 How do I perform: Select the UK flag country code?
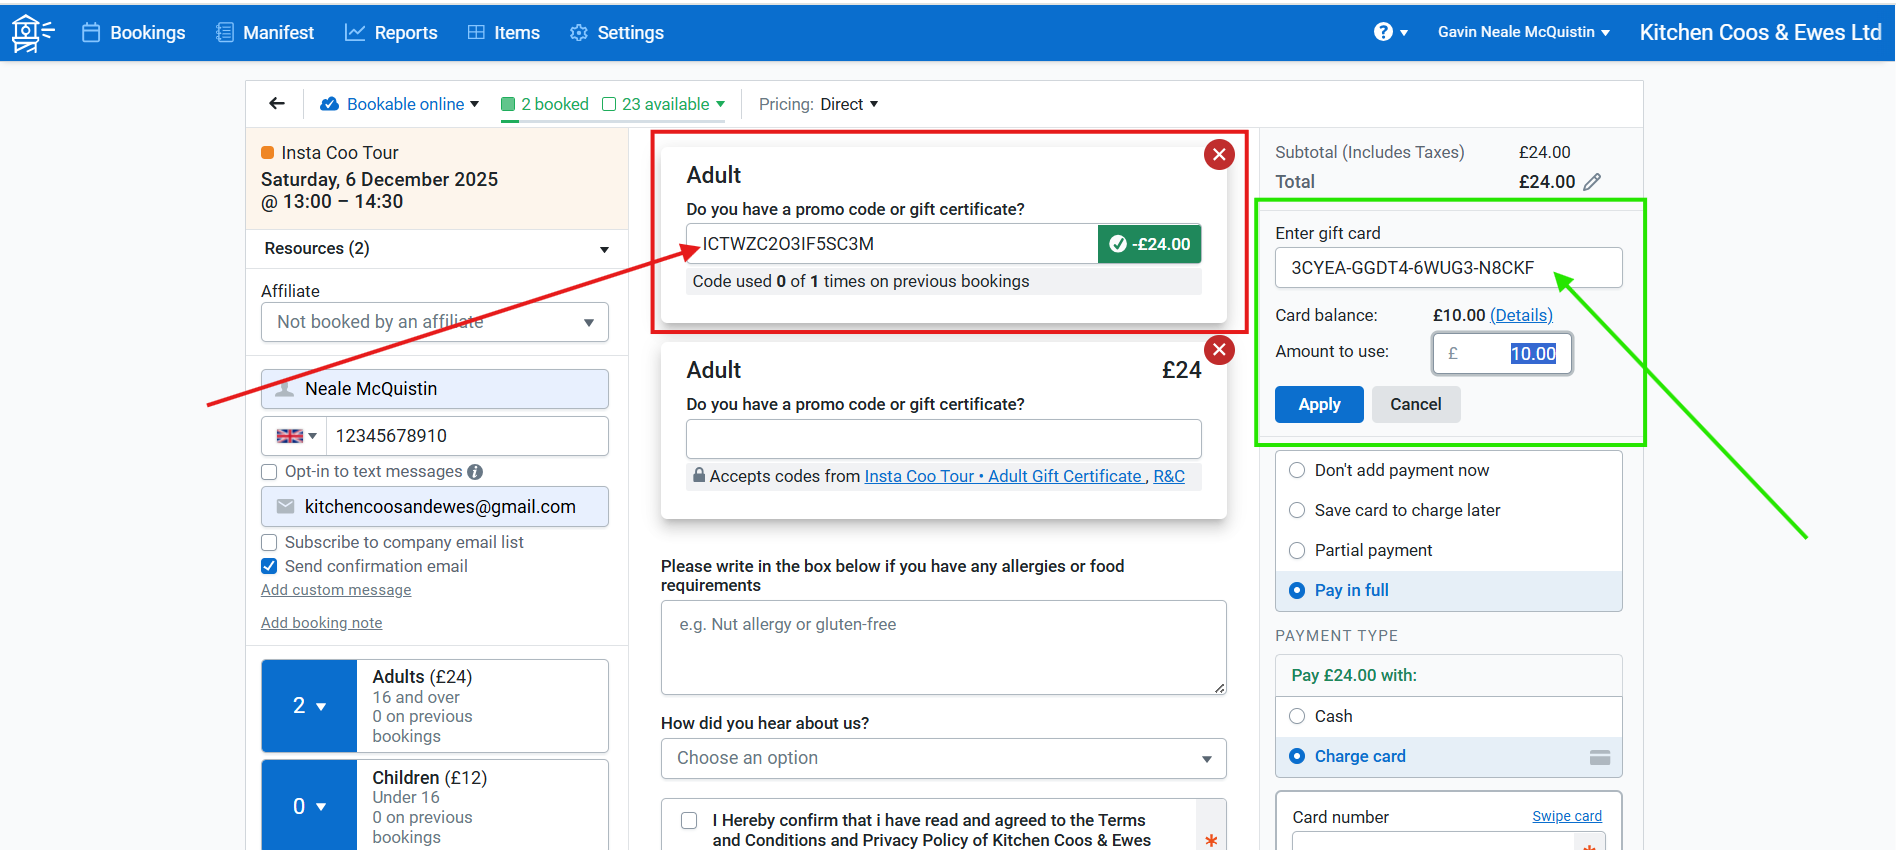coord(295,436)
